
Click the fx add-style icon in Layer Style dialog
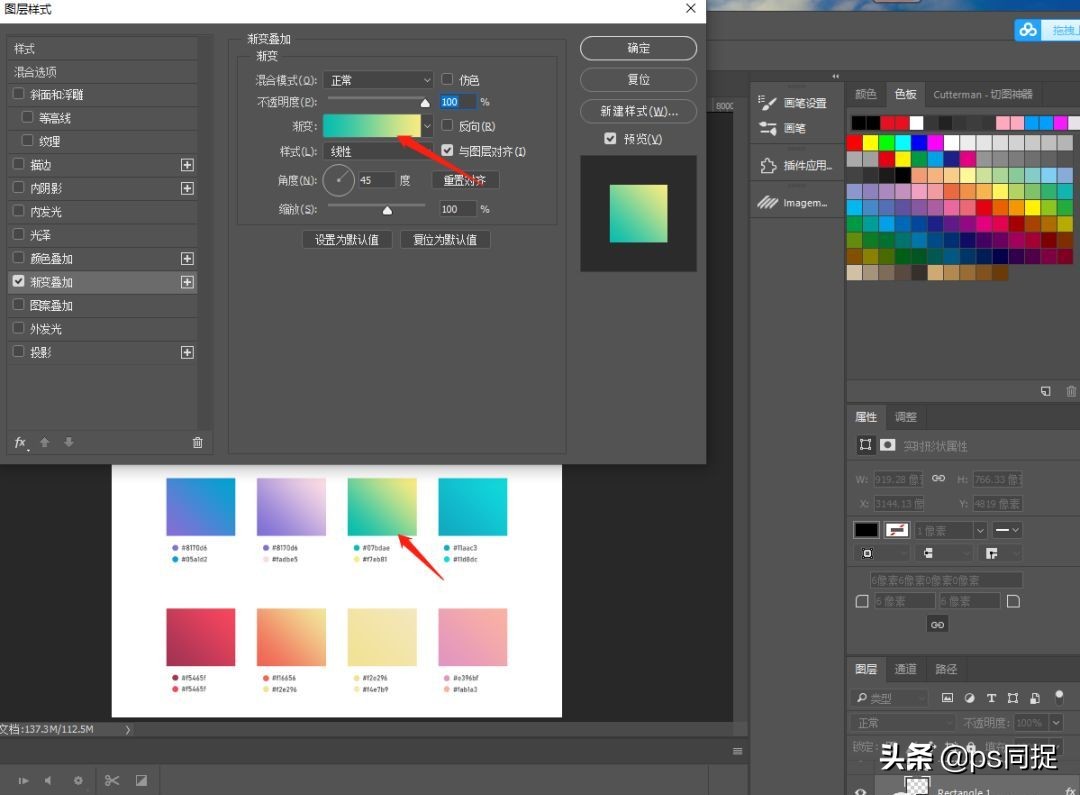point(20,442)
